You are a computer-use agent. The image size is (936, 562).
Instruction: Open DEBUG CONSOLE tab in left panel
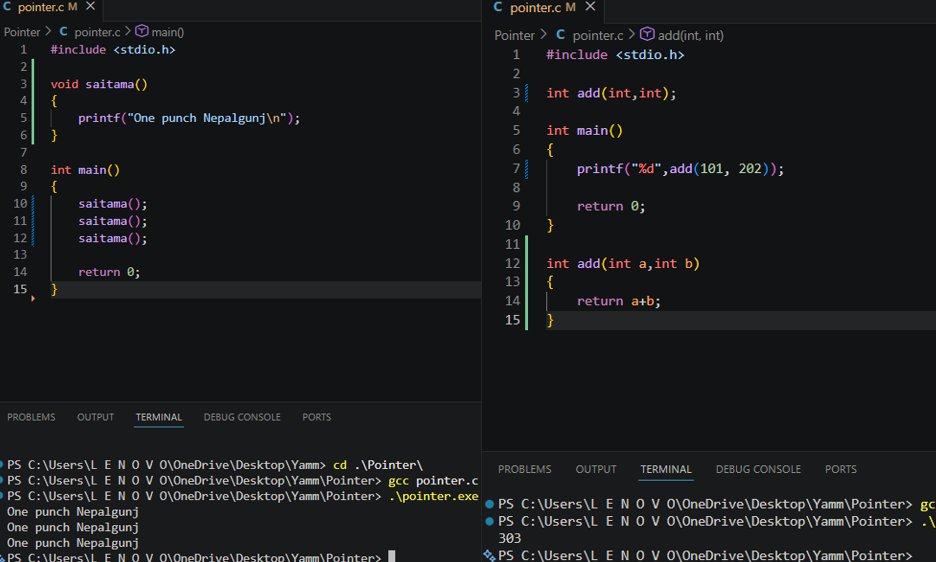coord(242,417)
